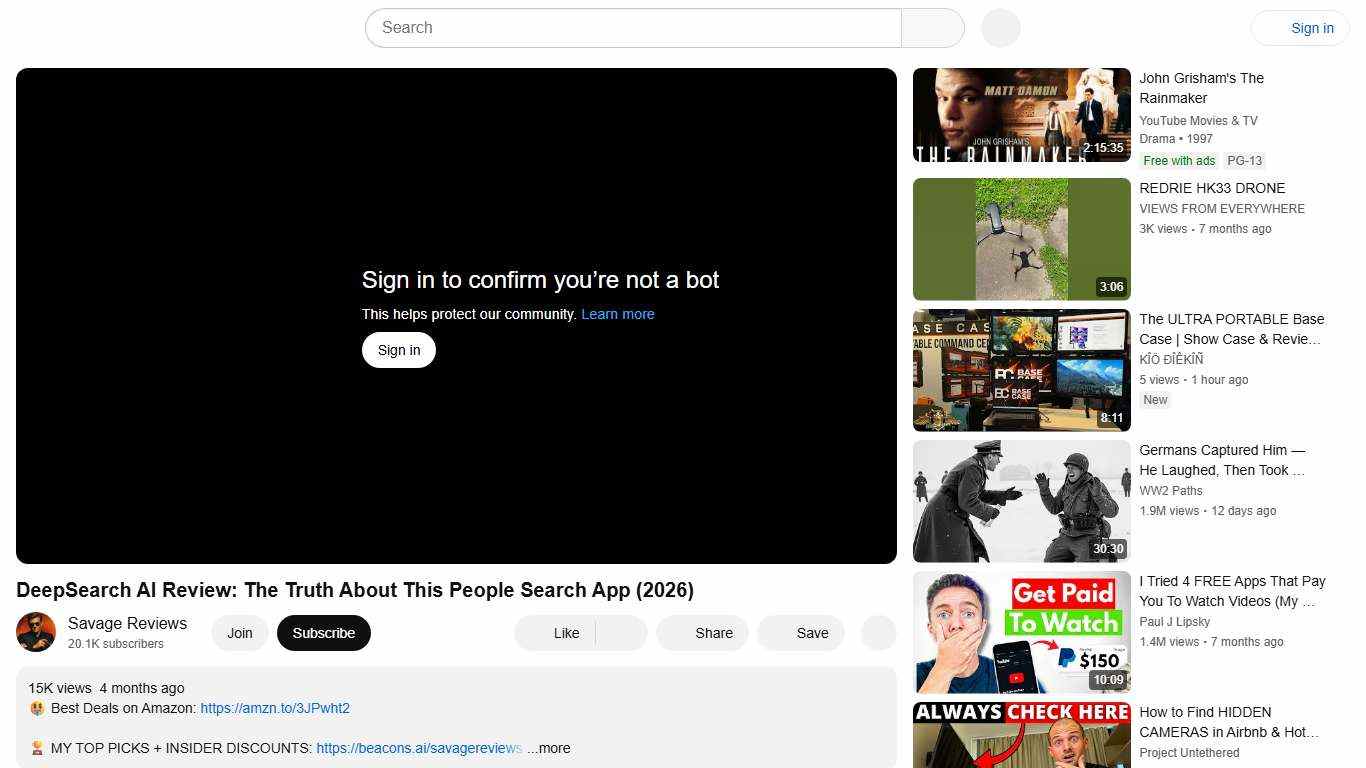This screenshot has height=768, width=1366.
Task: Open the WW2 Paths video thumbnail
Action: [x=1020, y=500]
